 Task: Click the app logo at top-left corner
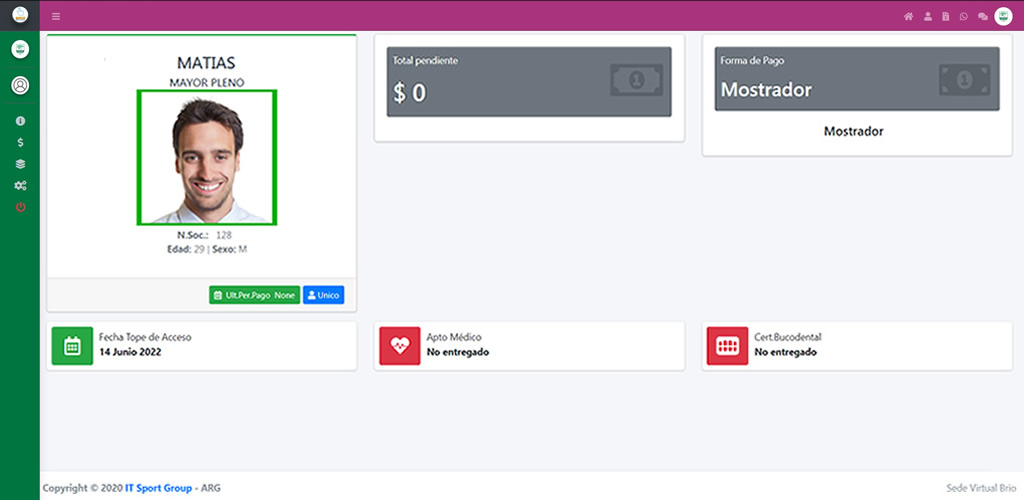(x=20, y=15)
